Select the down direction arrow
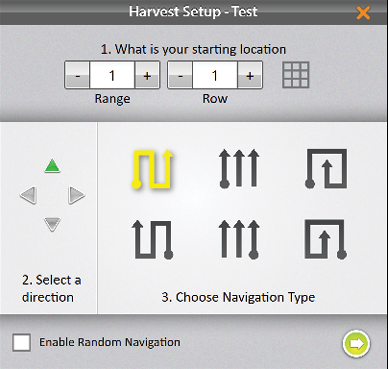The width and height of the screenshot is (388, 369). [52, 224]
